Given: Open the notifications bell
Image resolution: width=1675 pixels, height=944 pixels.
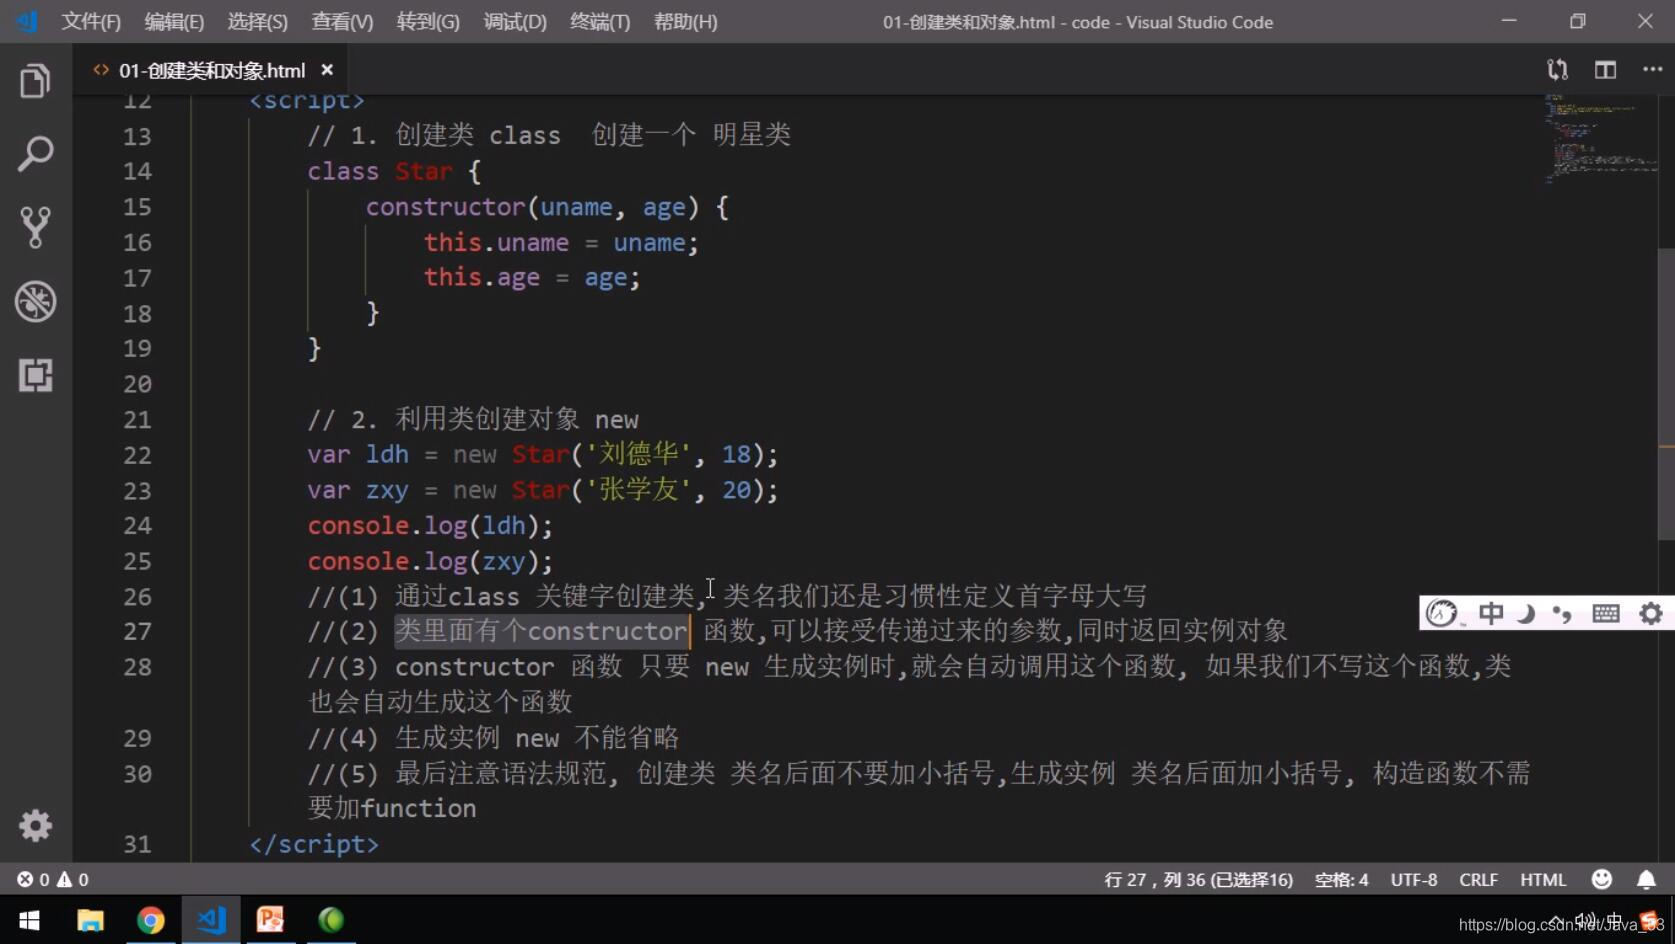Looking at the screenshot, I should pos(1646,879).
